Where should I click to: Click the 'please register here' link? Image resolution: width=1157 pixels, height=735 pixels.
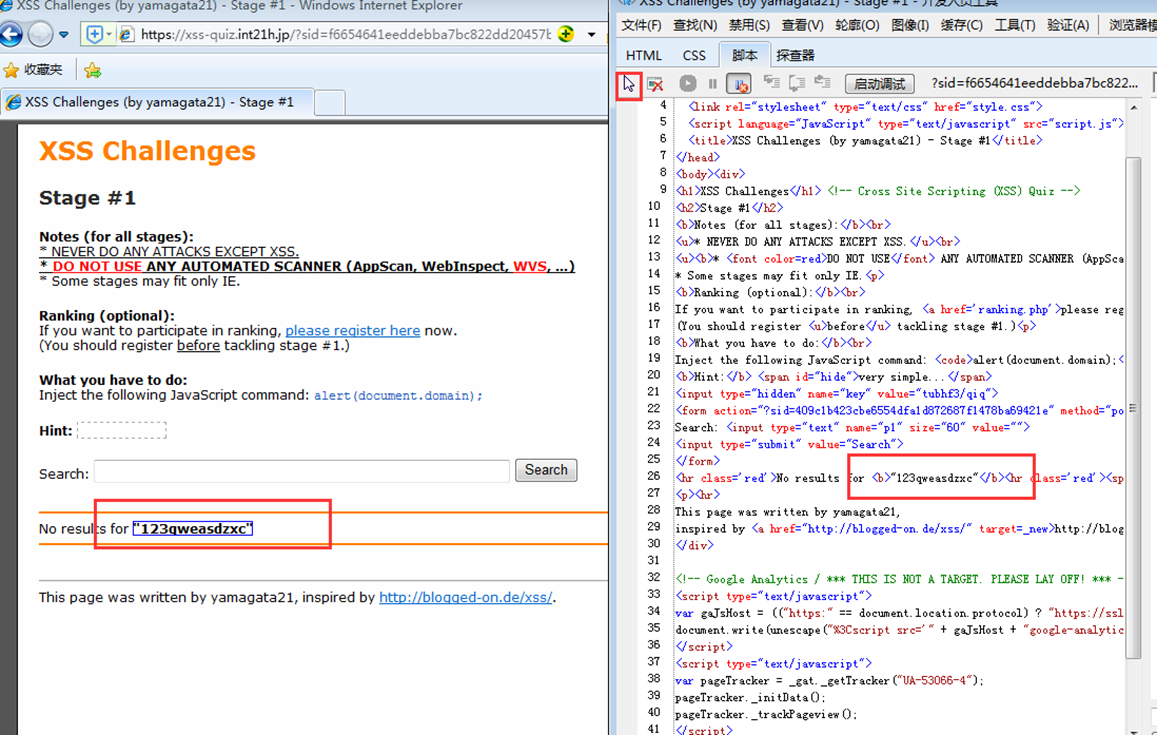click(353, 331)
